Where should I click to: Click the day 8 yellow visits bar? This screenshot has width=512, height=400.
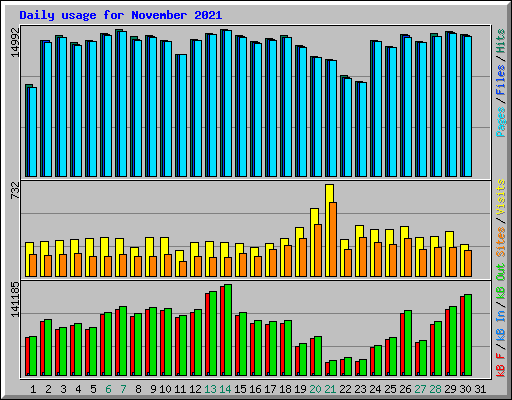pos(134,262)
